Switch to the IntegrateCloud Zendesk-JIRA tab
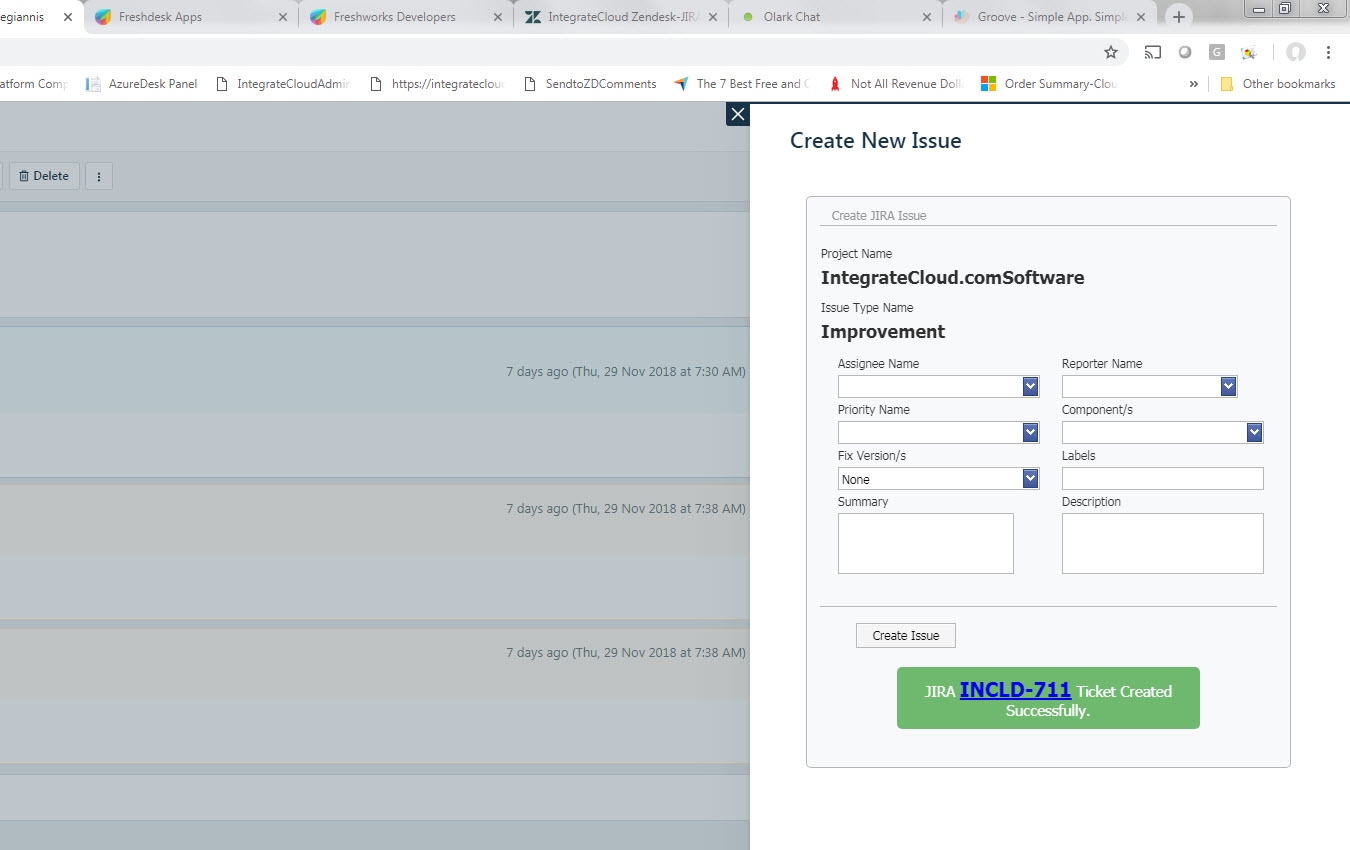 [618, 17]
